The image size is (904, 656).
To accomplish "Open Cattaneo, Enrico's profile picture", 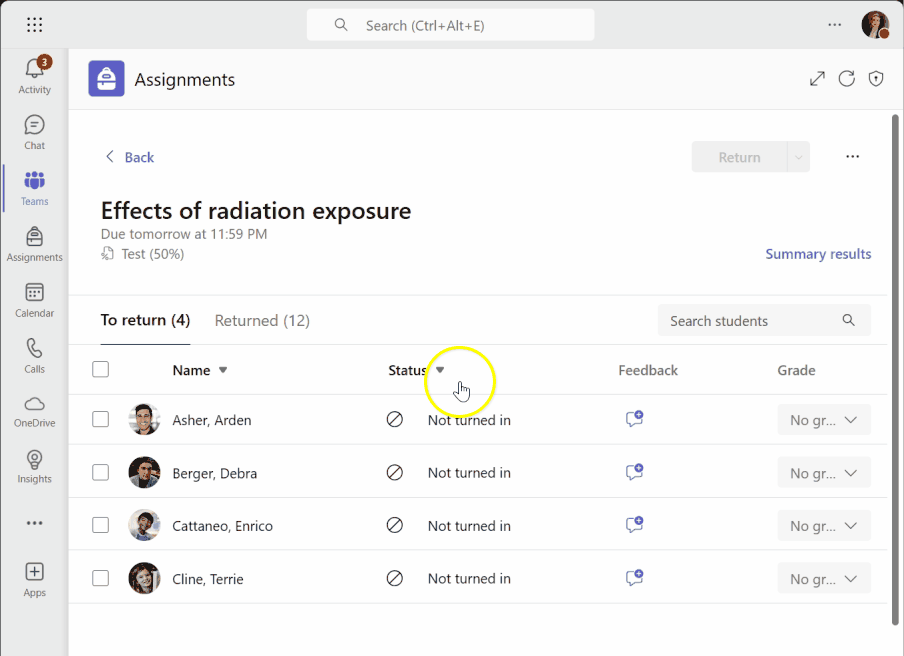I will (144, 525).
